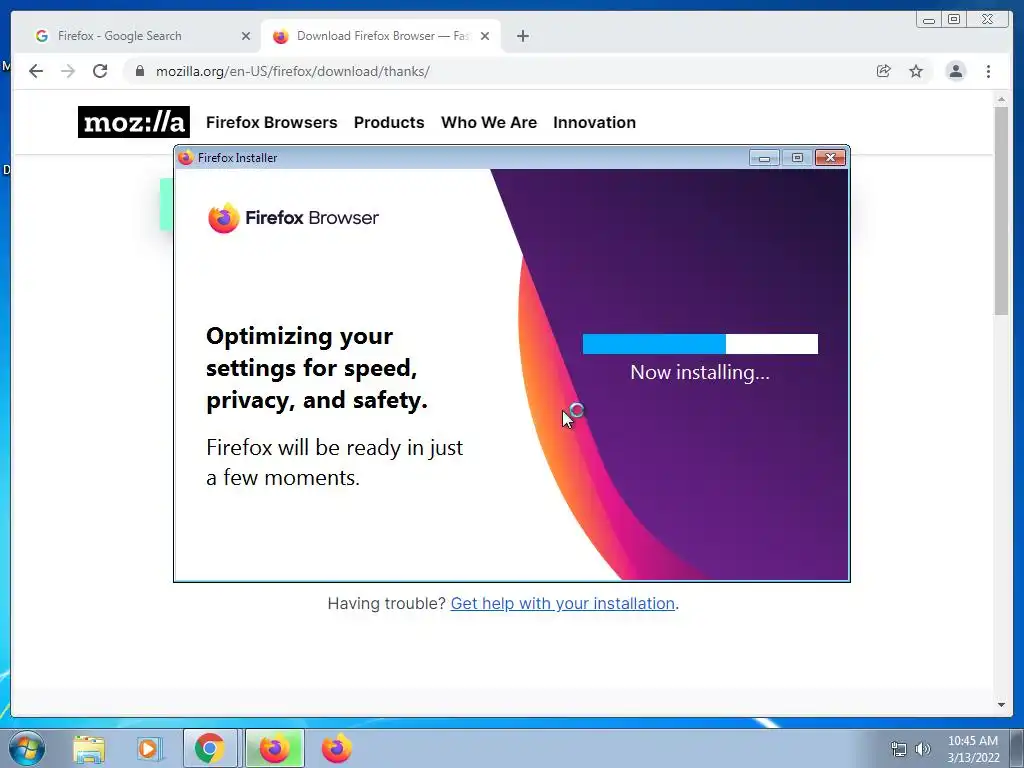
Task: Reload the Mozilla download page
Action: pyautogui.click(x=100, y=71)
